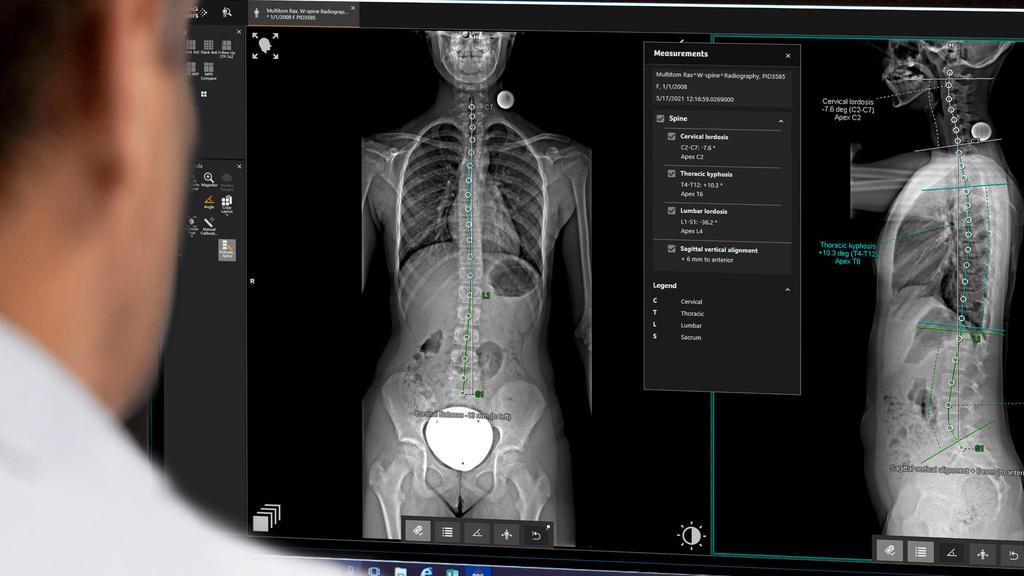Click the green S1 marker on frontal X-ray

click(479, 394)
